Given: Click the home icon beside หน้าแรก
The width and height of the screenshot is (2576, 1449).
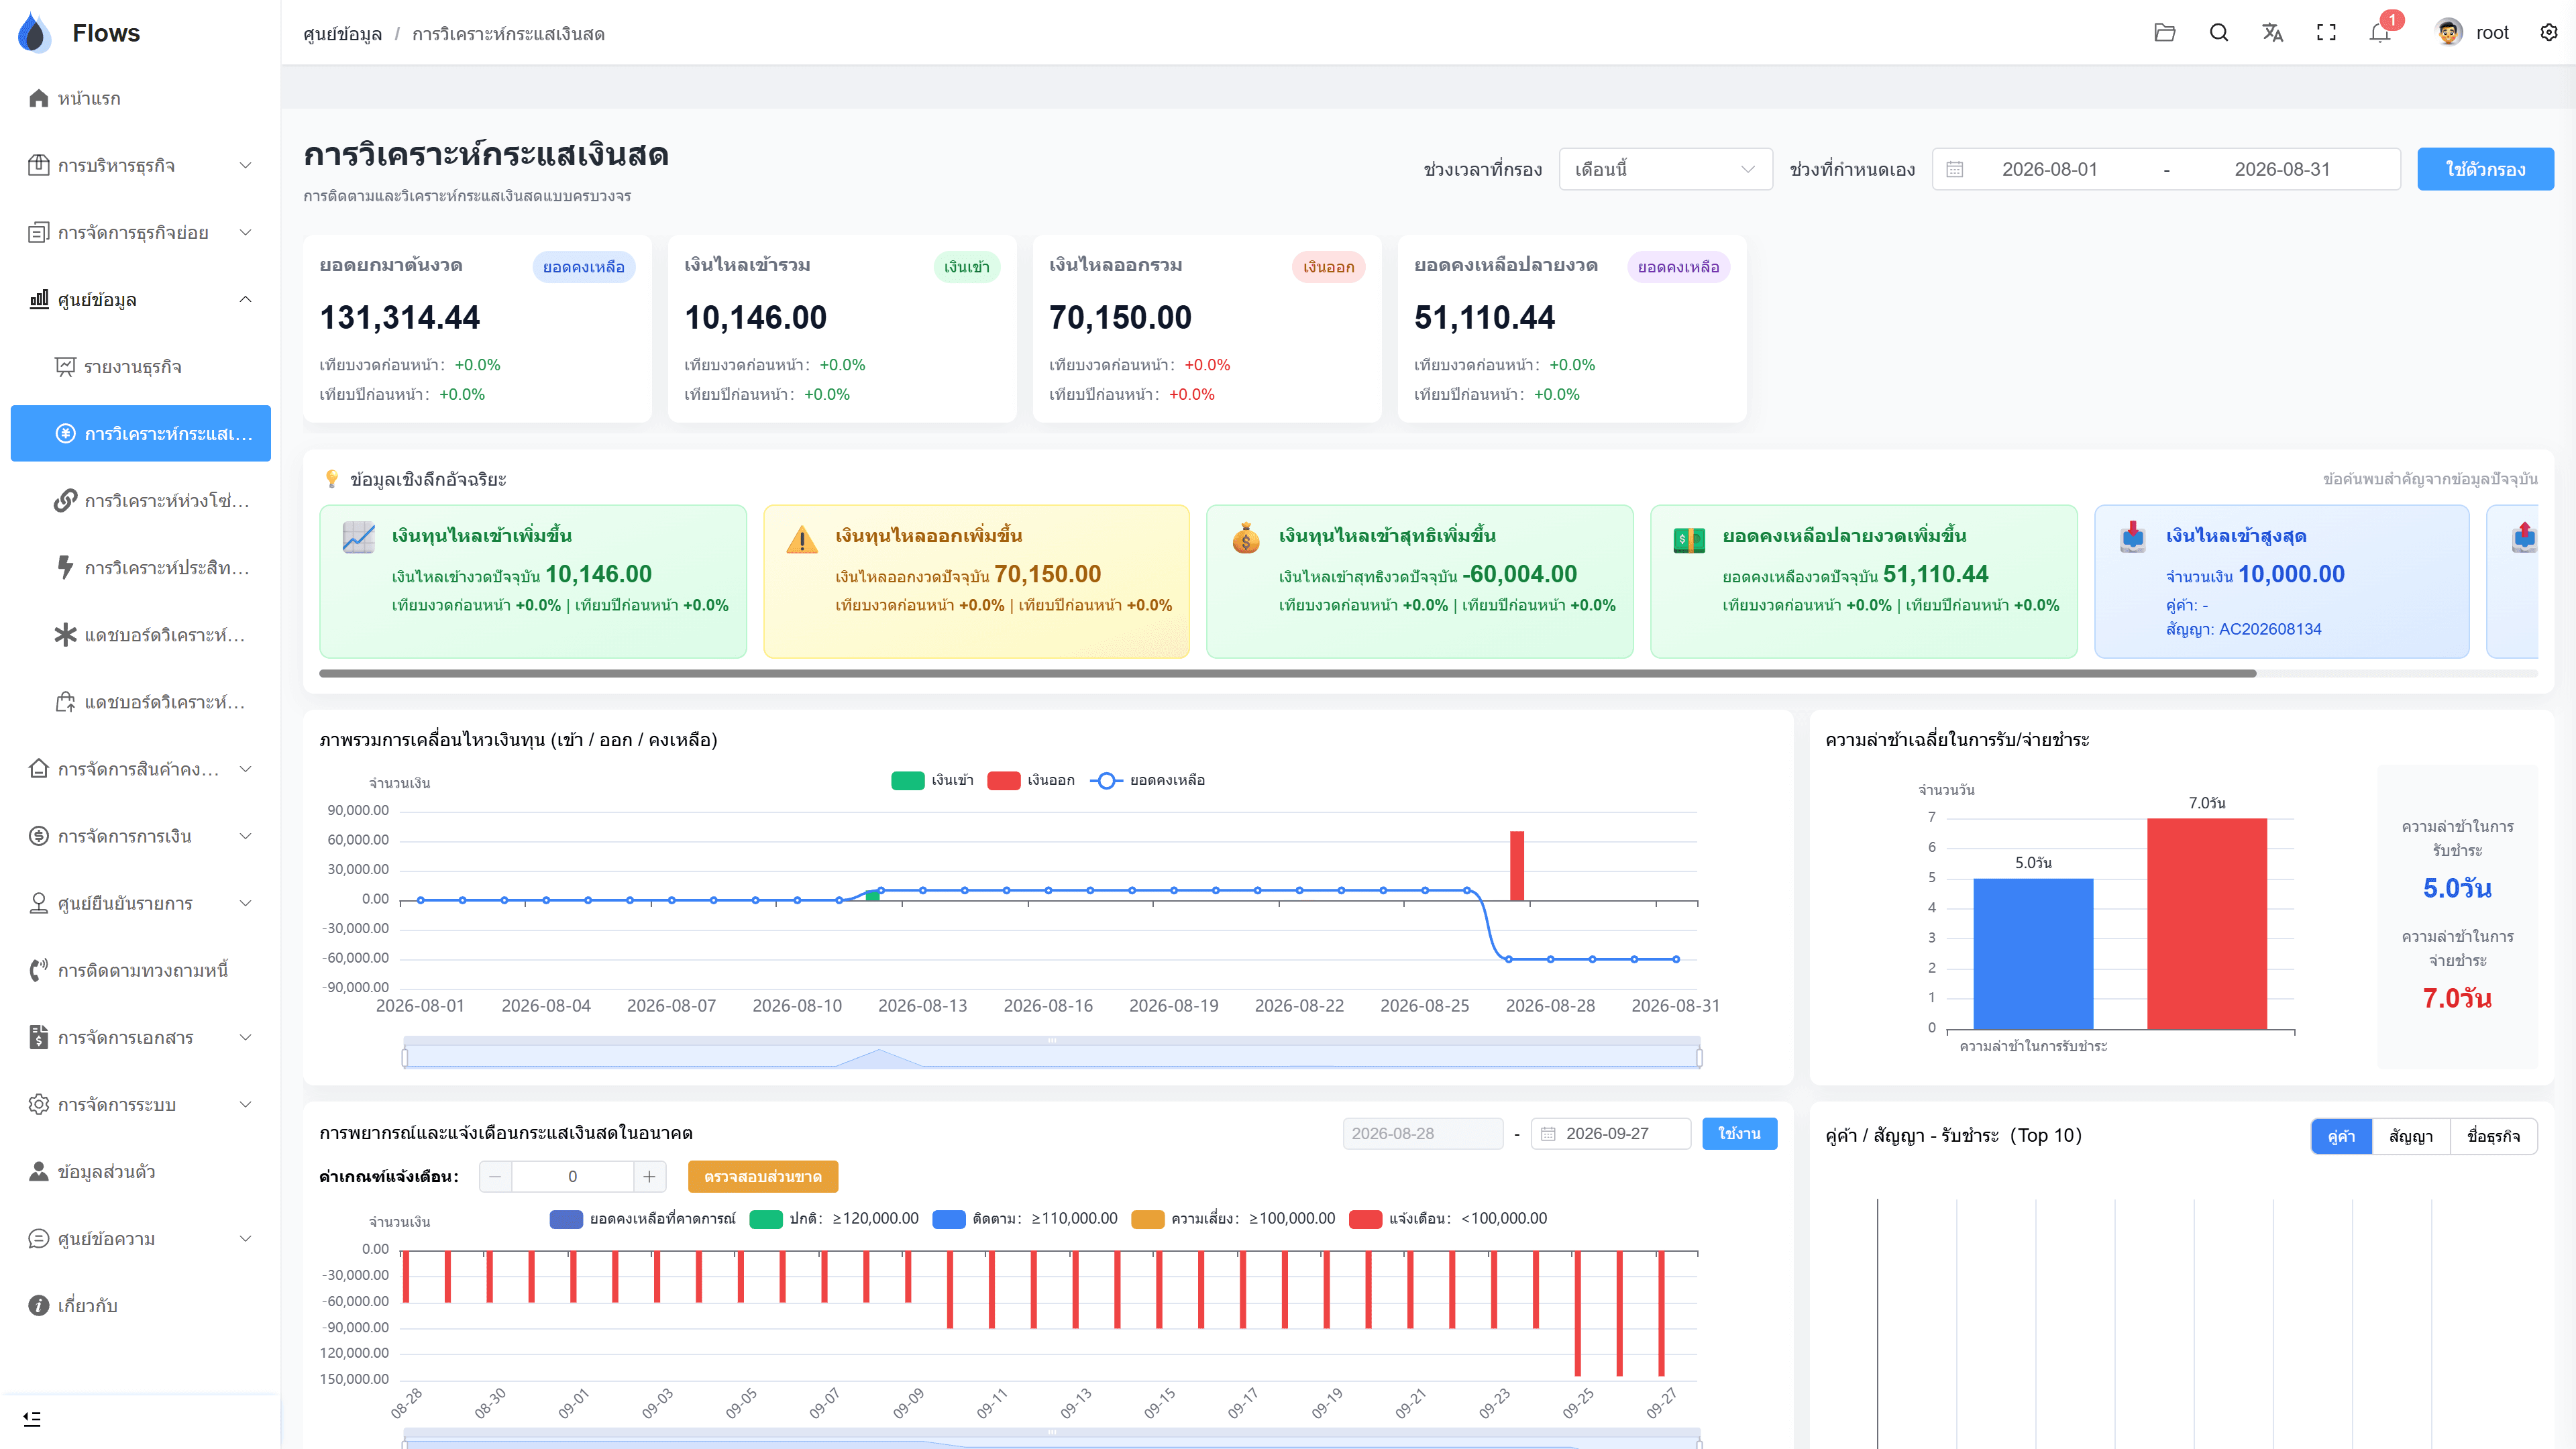Looking at the screenshot, I should [39, 98].
